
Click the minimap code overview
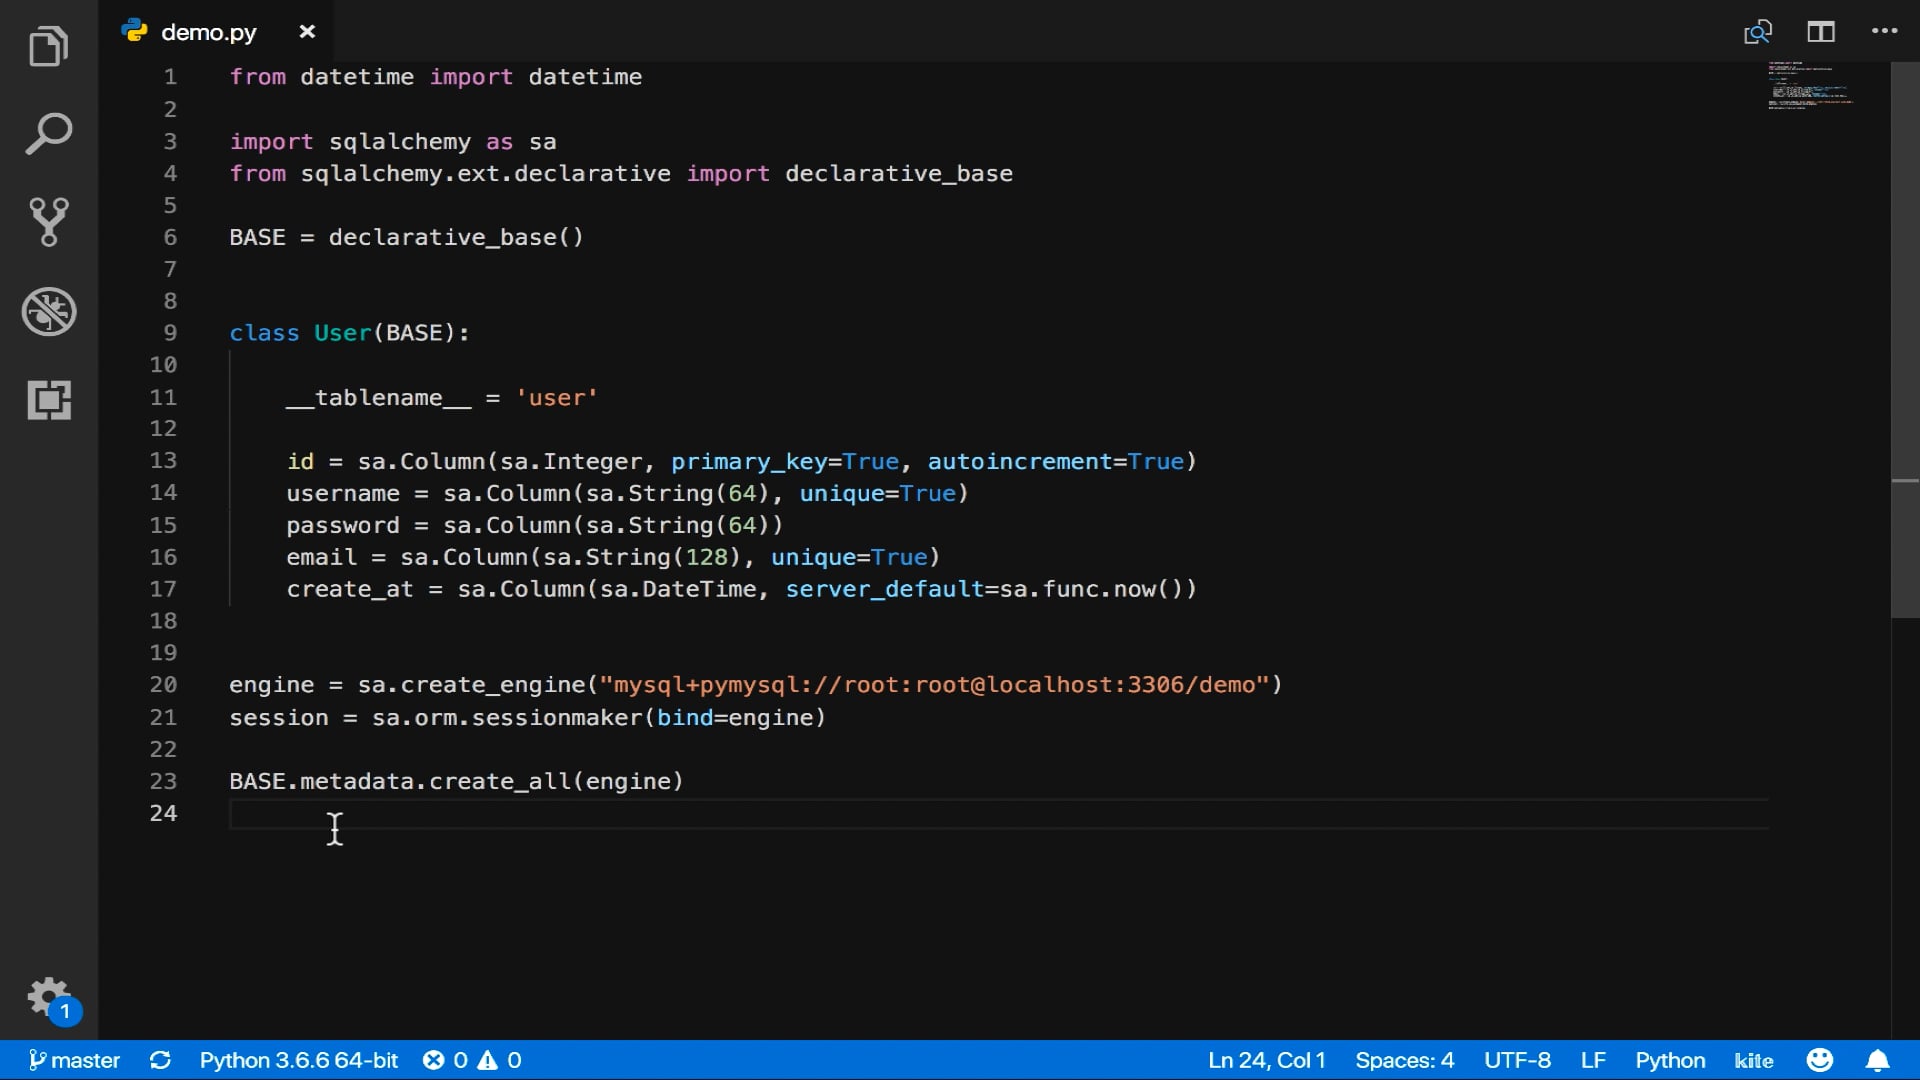click(1810, 86)
